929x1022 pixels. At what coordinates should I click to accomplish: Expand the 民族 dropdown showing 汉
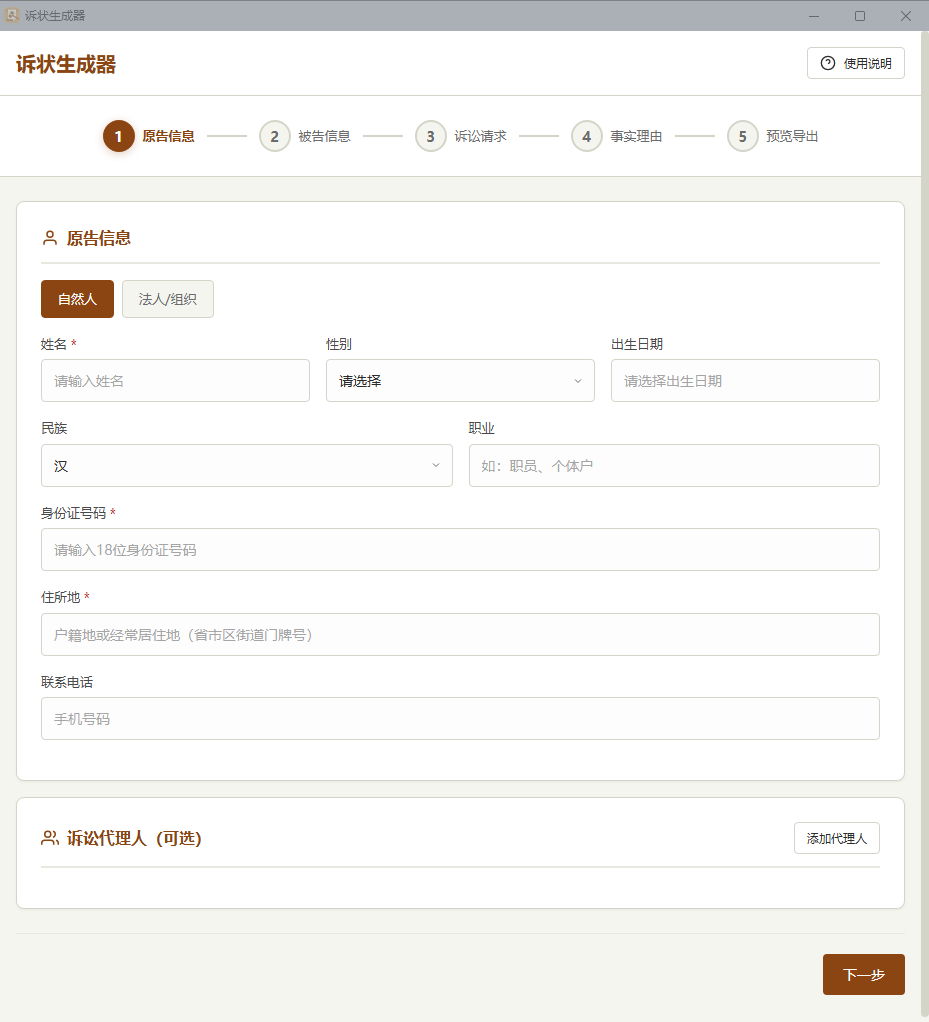[x=246, y=466]
